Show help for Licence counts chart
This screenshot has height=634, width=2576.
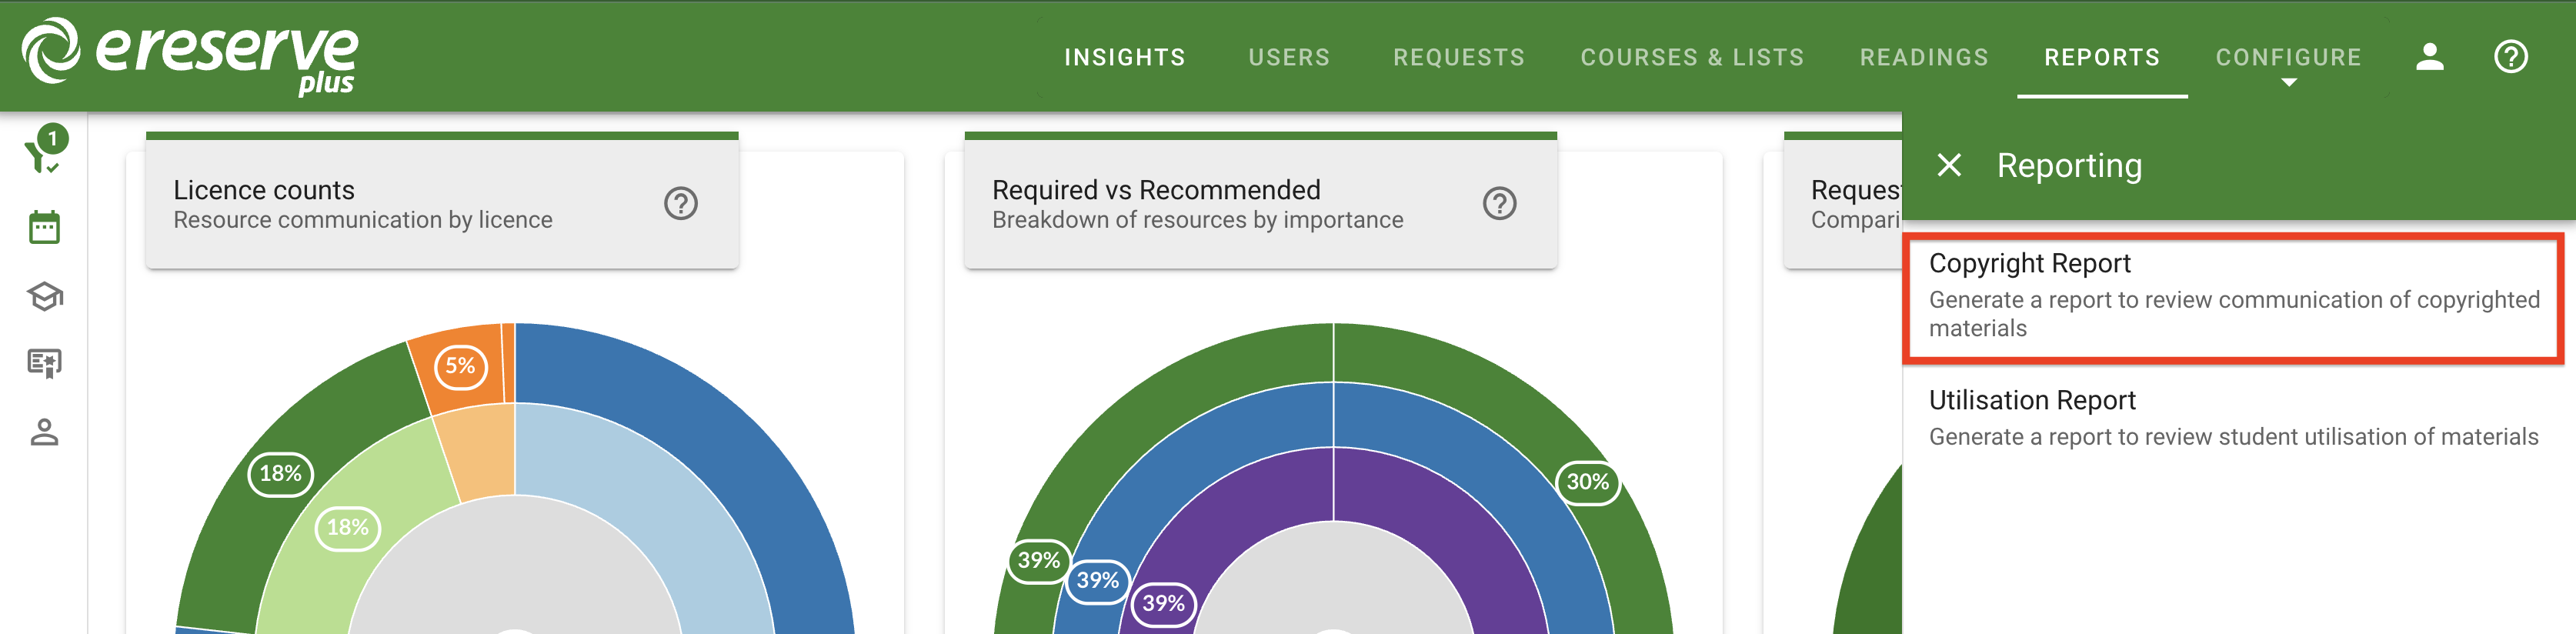click(x=681, y=204)
